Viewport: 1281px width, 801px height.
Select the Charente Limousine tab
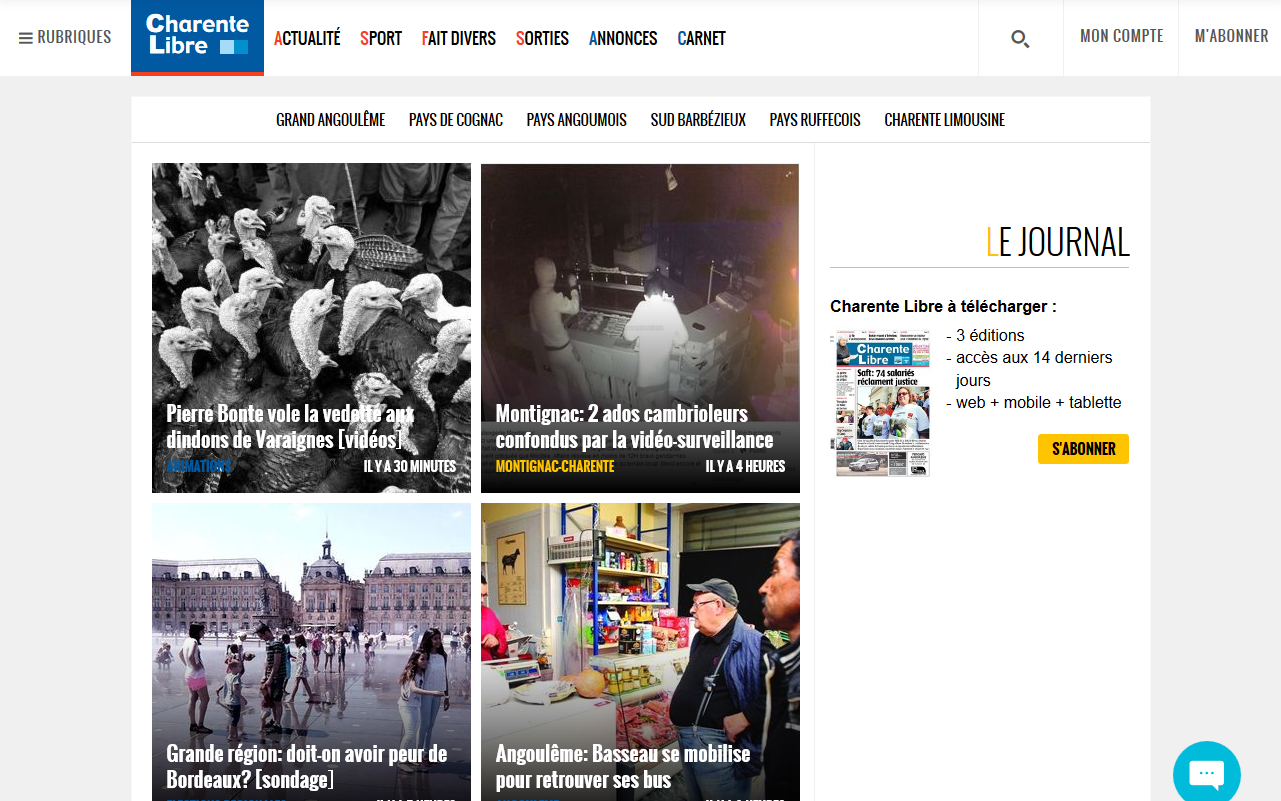944,120
